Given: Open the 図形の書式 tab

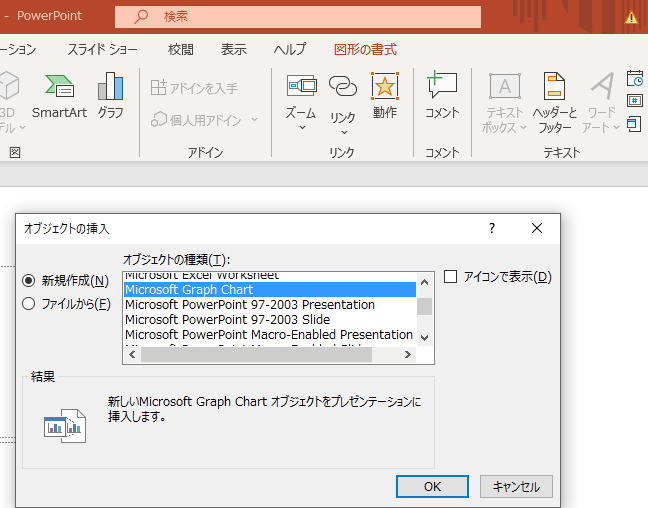Looking at the screenshot, I should coord(365,50).
